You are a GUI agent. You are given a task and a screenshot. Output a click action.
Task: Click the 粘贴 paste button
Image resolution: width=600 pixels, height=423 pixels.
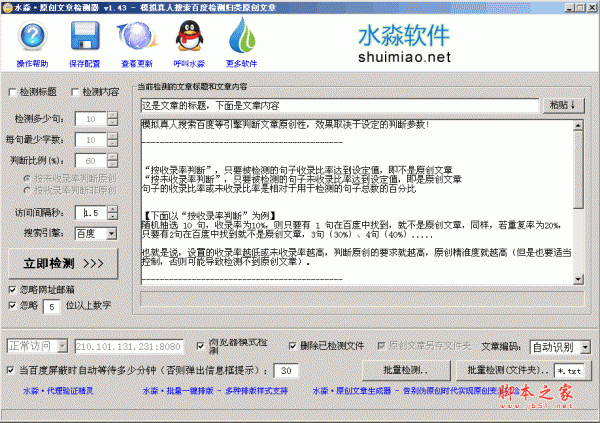(563, 105)
